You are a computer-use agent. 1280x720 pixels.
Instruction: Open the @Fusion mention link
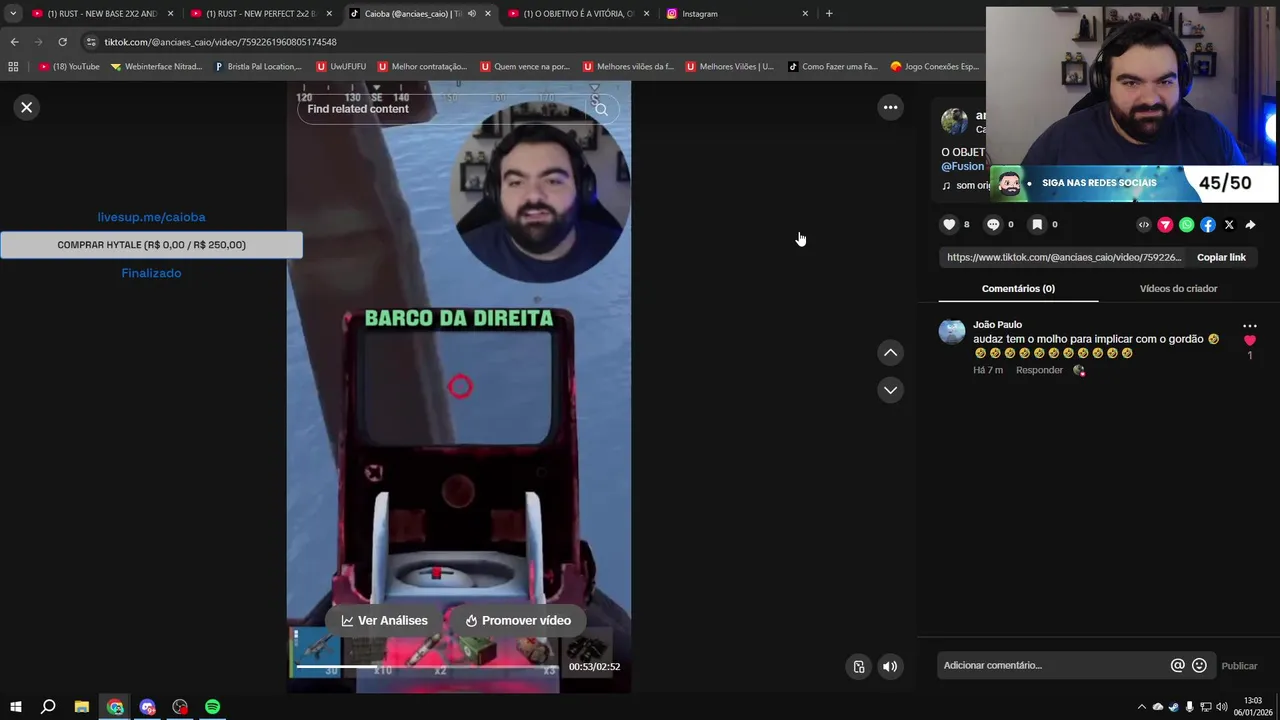[x=962, y=166]
